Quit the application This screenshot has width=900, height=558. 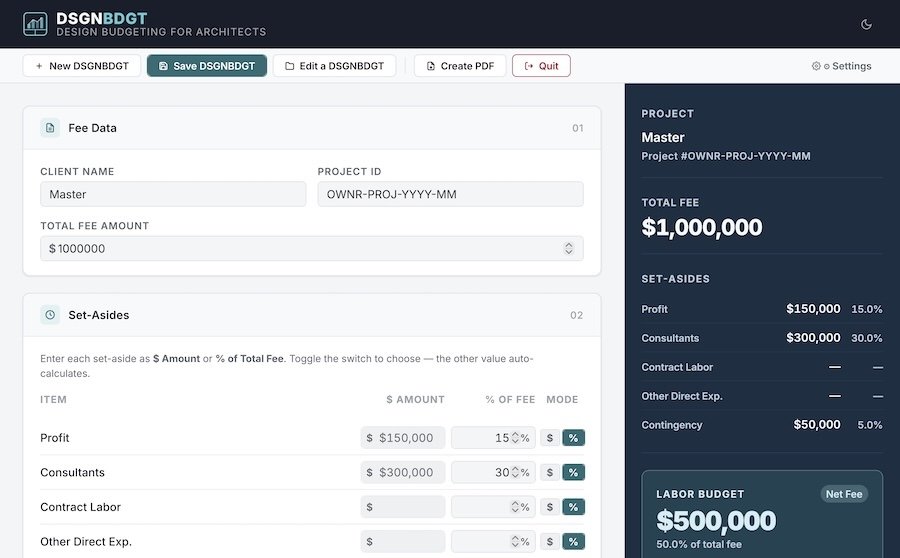click(x=541, y=66)
